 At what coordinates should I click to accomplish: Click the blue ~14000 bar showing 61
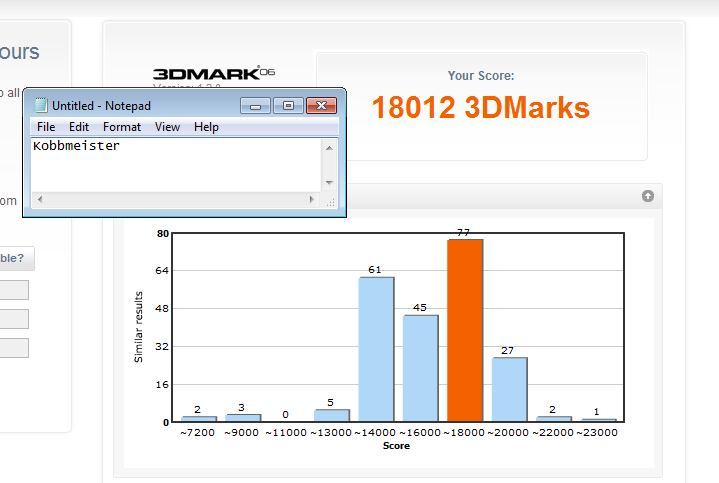[x=376, y=348]
